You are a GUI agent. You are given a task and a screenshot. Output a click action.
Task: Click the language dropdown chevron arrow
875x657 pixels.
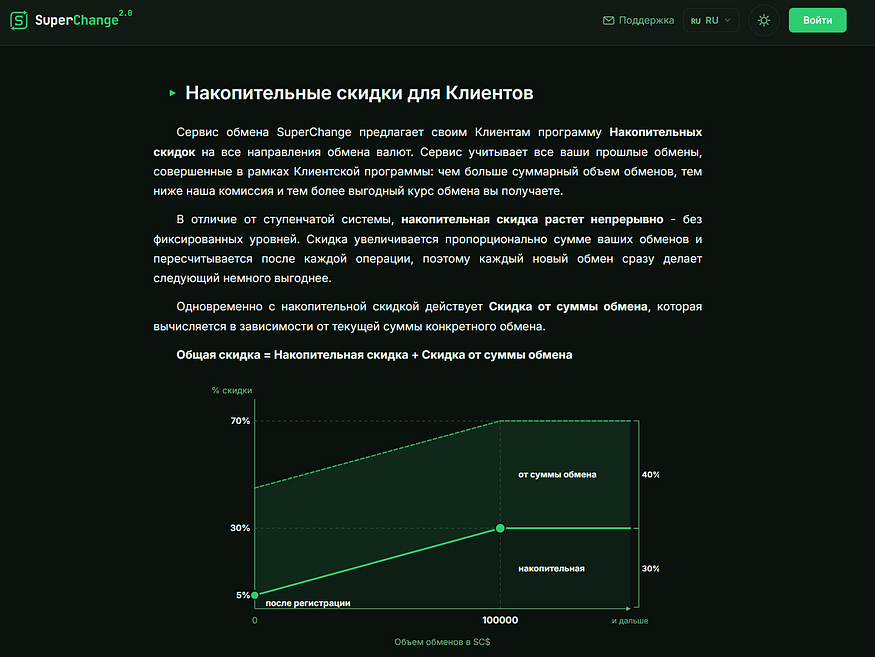tap(728, 21)
